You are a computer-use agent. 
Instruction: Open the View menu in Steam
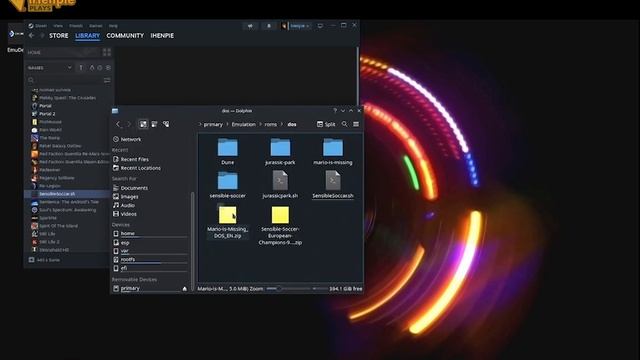coord(58,26)
